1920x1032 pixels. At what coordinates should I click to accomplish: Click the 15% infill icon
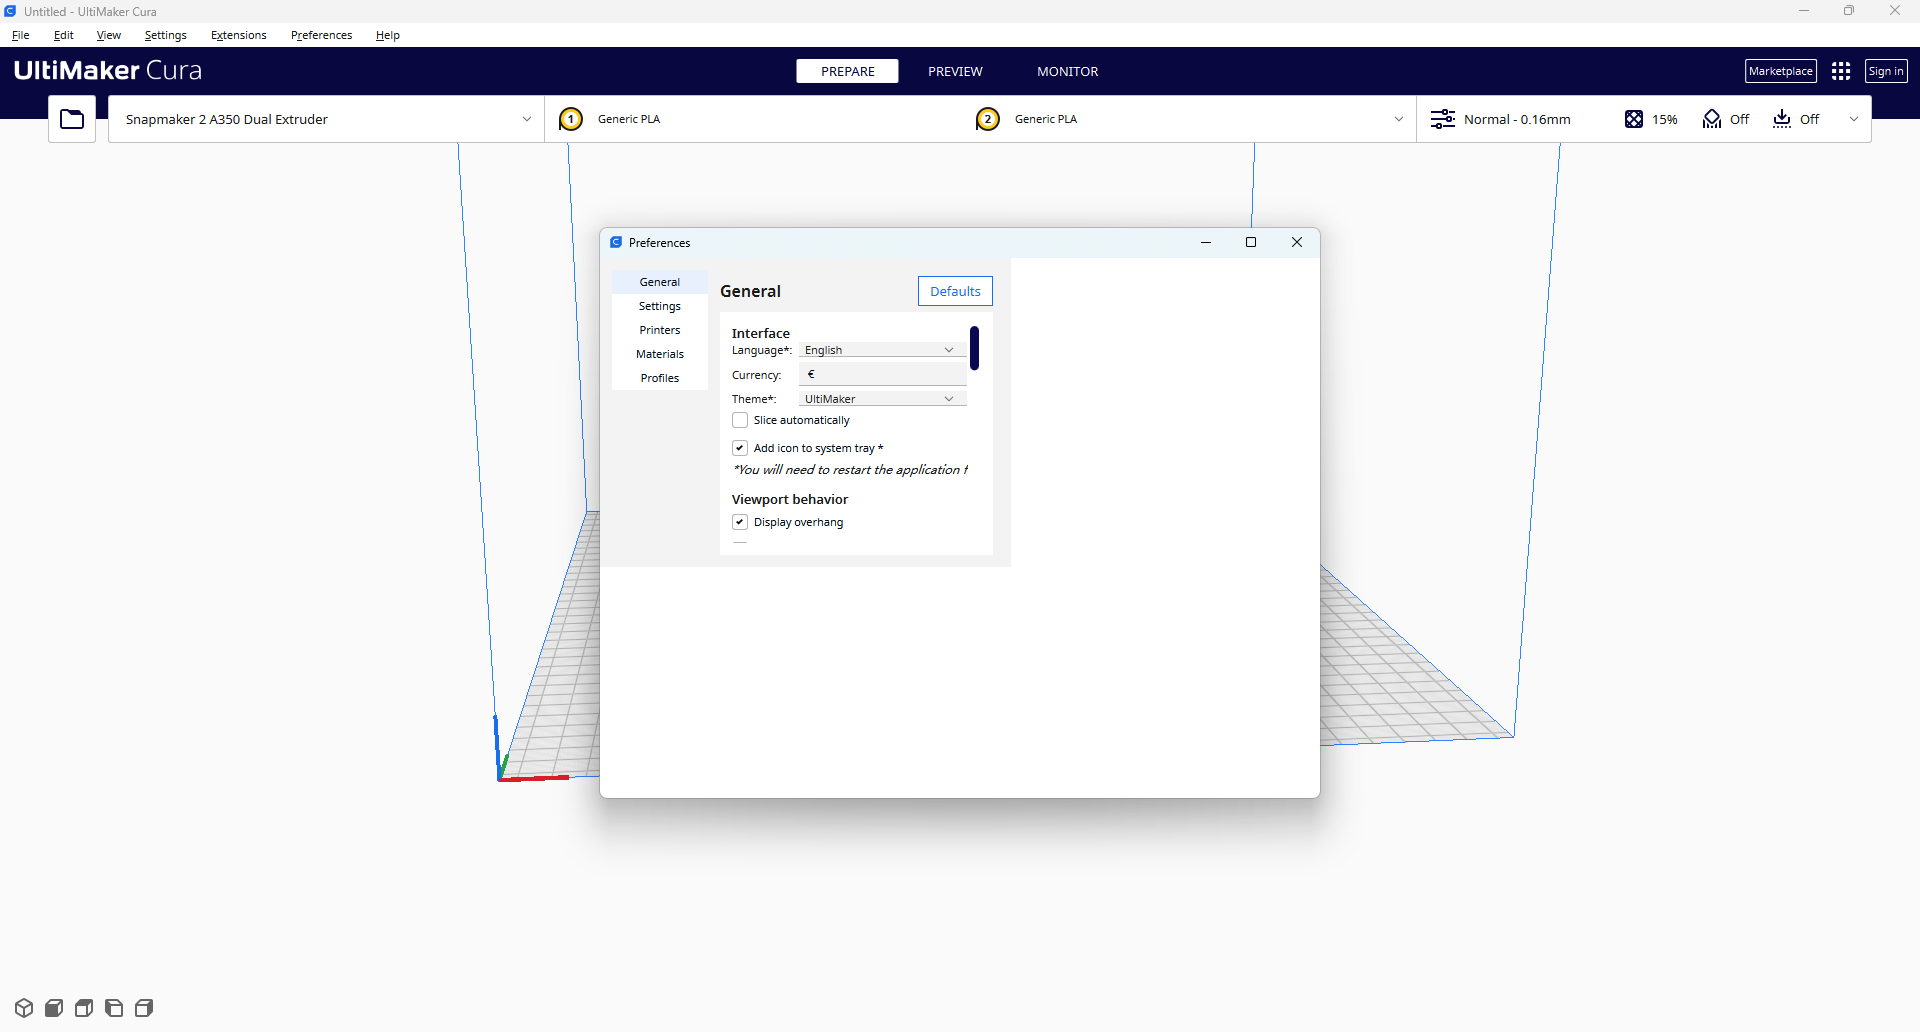[x=1634, y=119]
